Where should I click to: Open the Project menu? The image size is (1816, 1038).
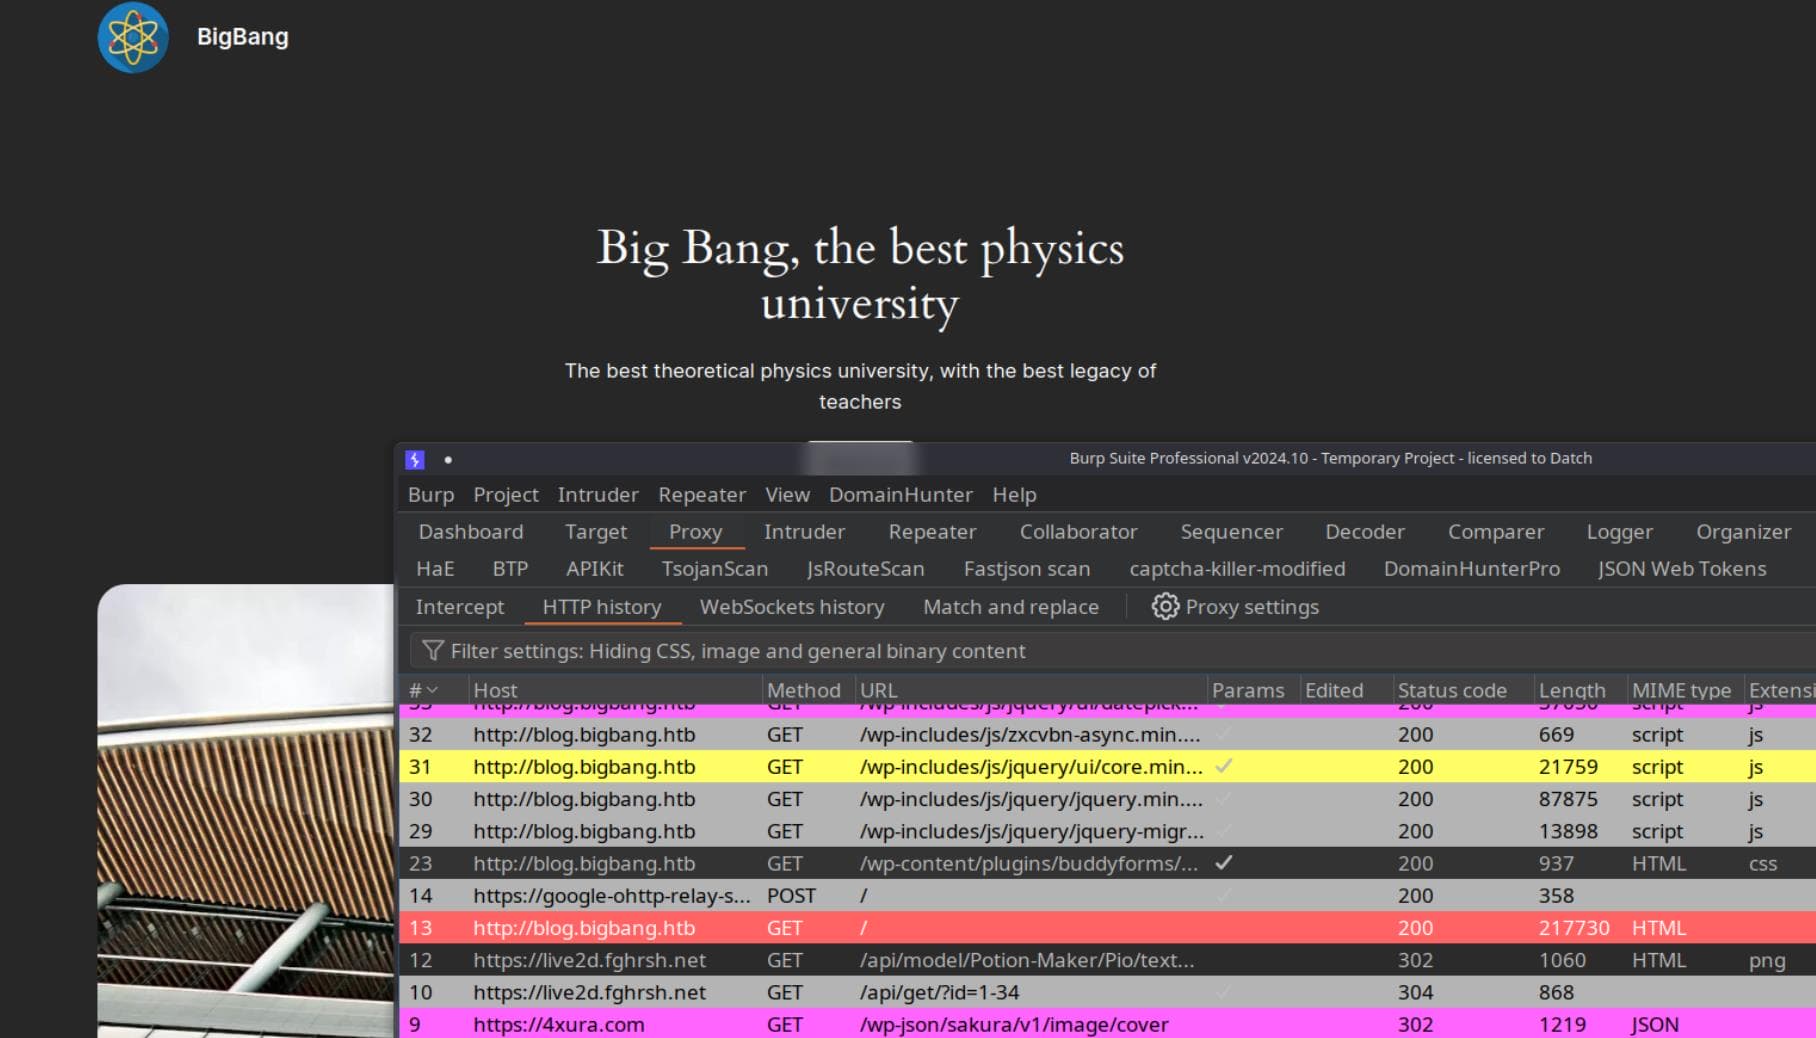[x=506, y=495]
